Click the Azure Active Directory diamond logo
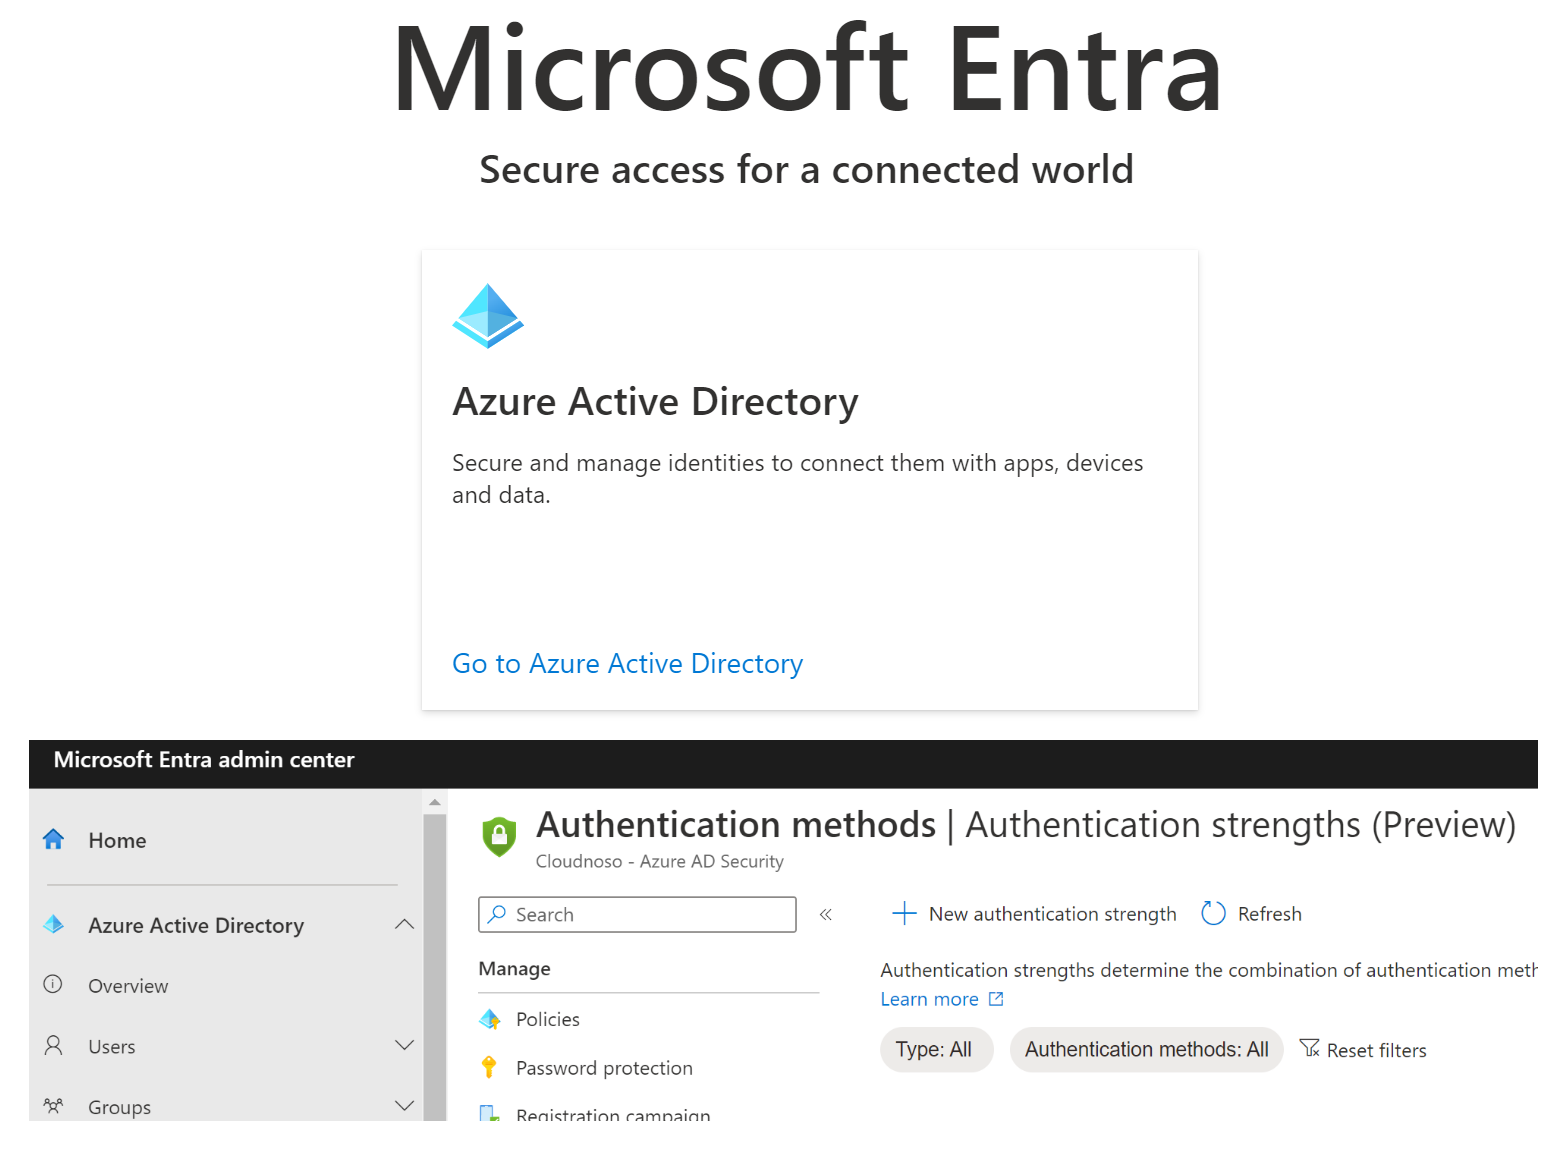This screenshot has height=1163, width=1558. pyautogui.click(x=487, y=316)
